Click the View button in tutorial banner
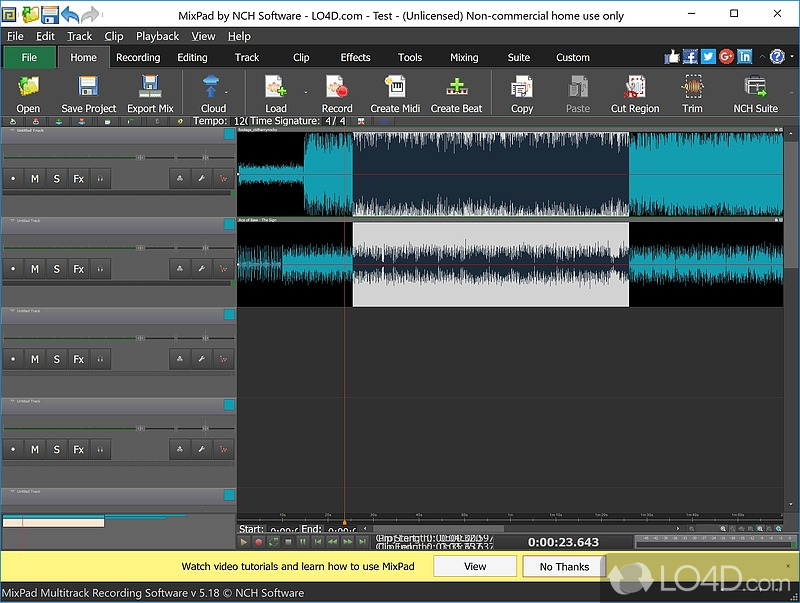This screenshot has width=800, height=603. pos(475,566)
